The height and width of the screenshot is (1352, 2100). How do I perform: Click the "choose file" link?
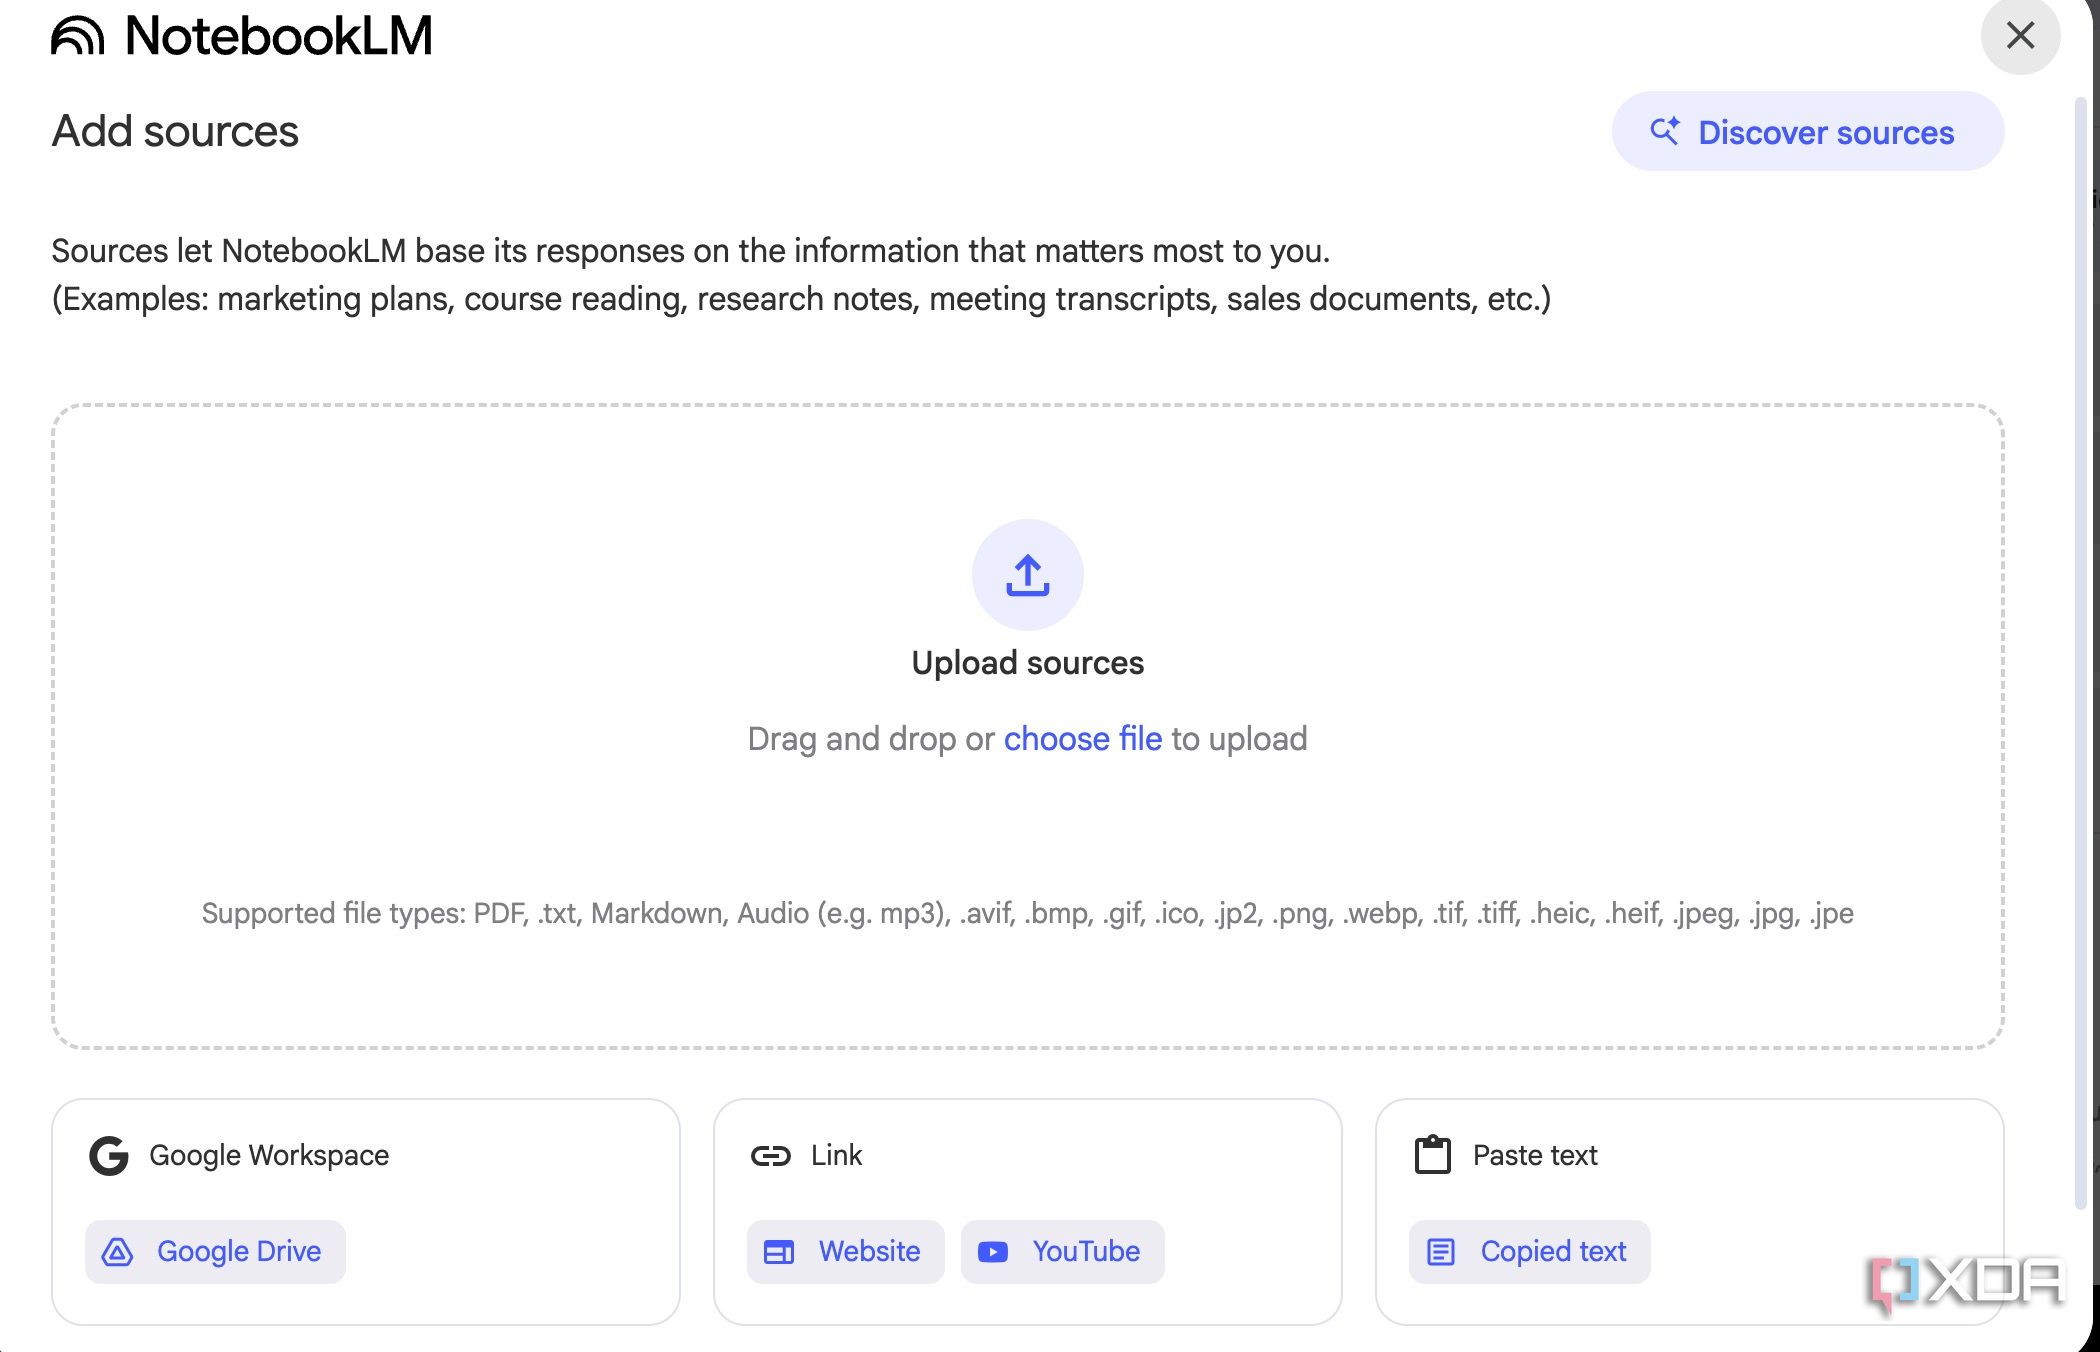[1082, 739]
